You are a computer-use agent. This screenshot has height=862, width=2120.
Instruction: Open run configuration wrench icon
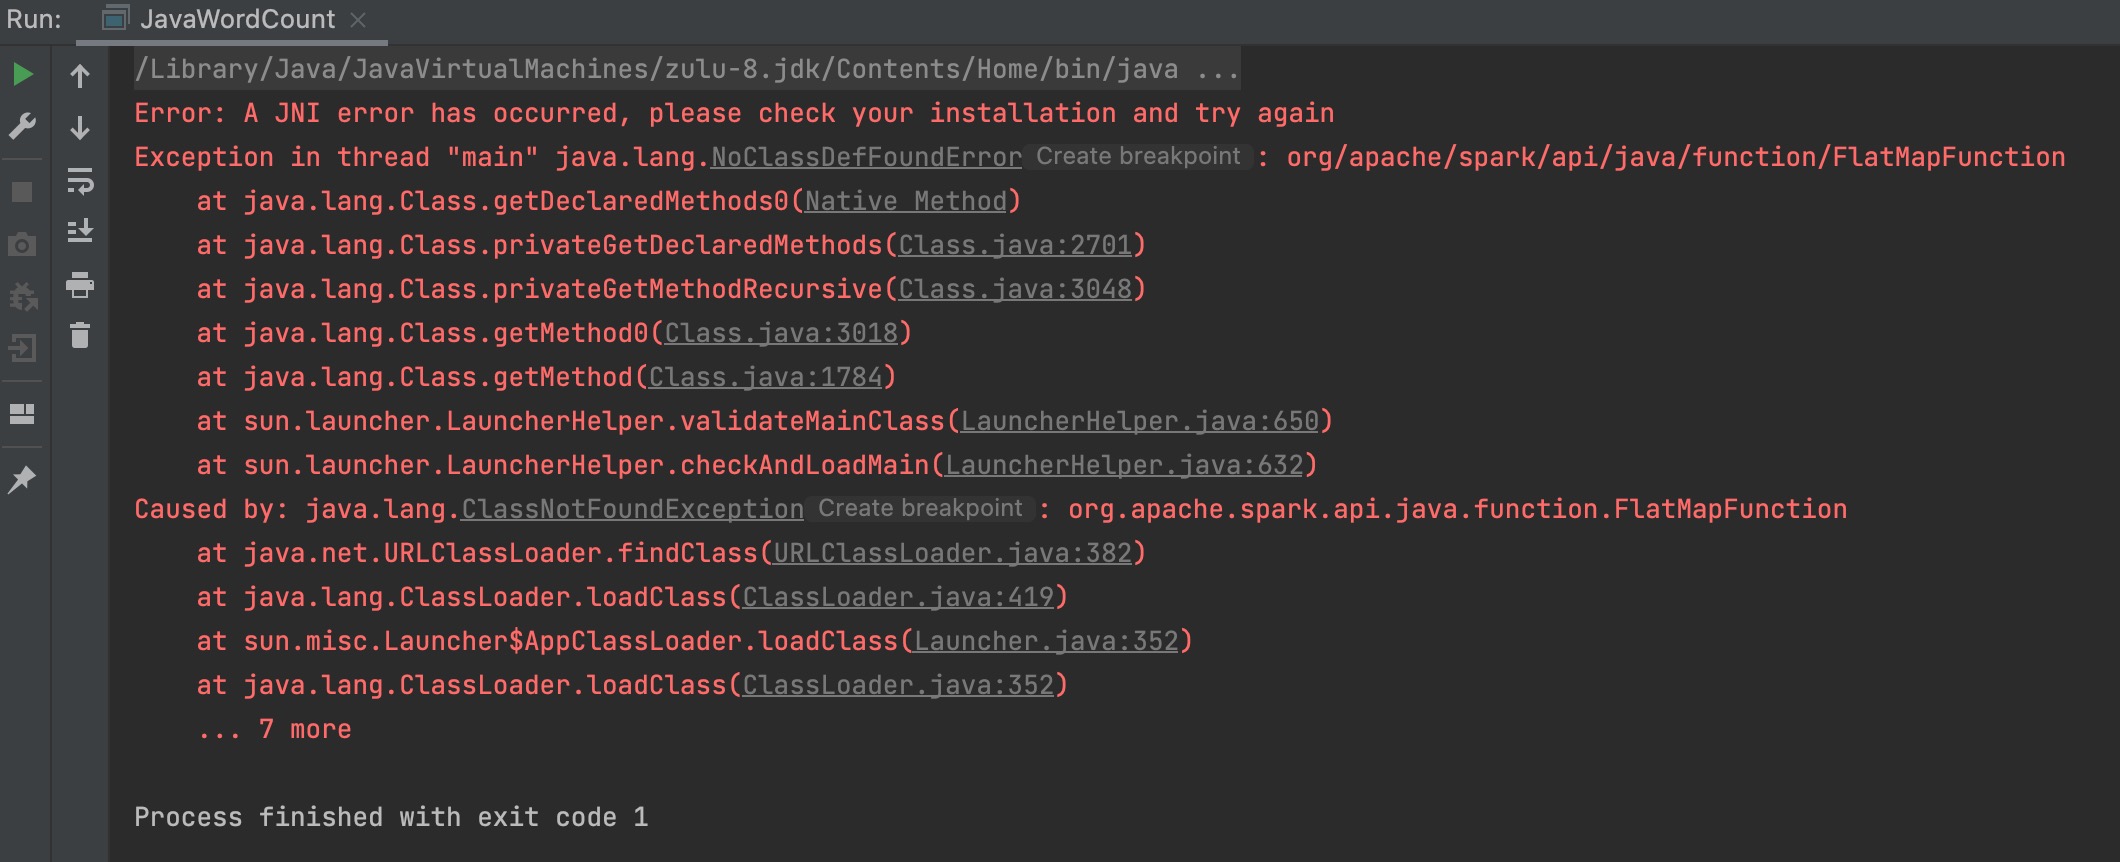(22, 126)
